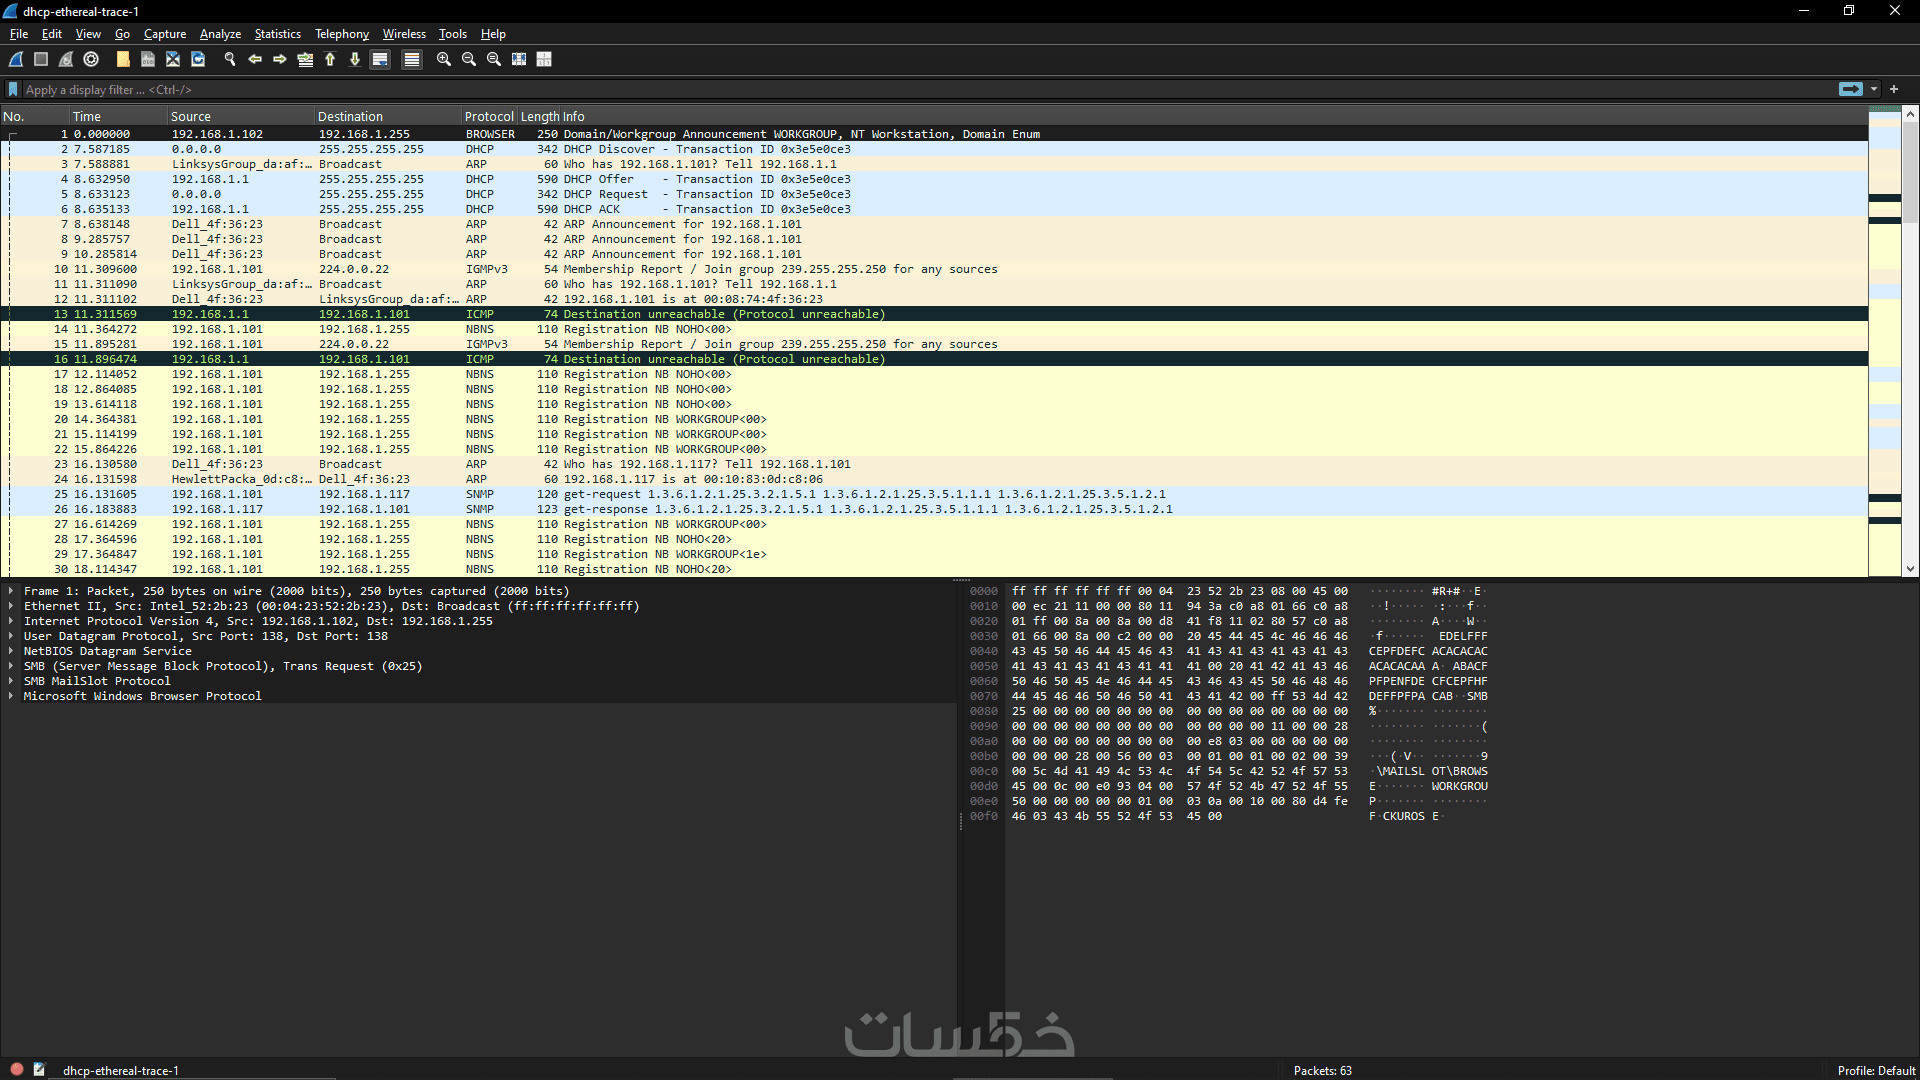The width and height of the screenshot is (1920, 1080).
Task: Click the find packet magnifier icon
Action: (x=230, y=60)
